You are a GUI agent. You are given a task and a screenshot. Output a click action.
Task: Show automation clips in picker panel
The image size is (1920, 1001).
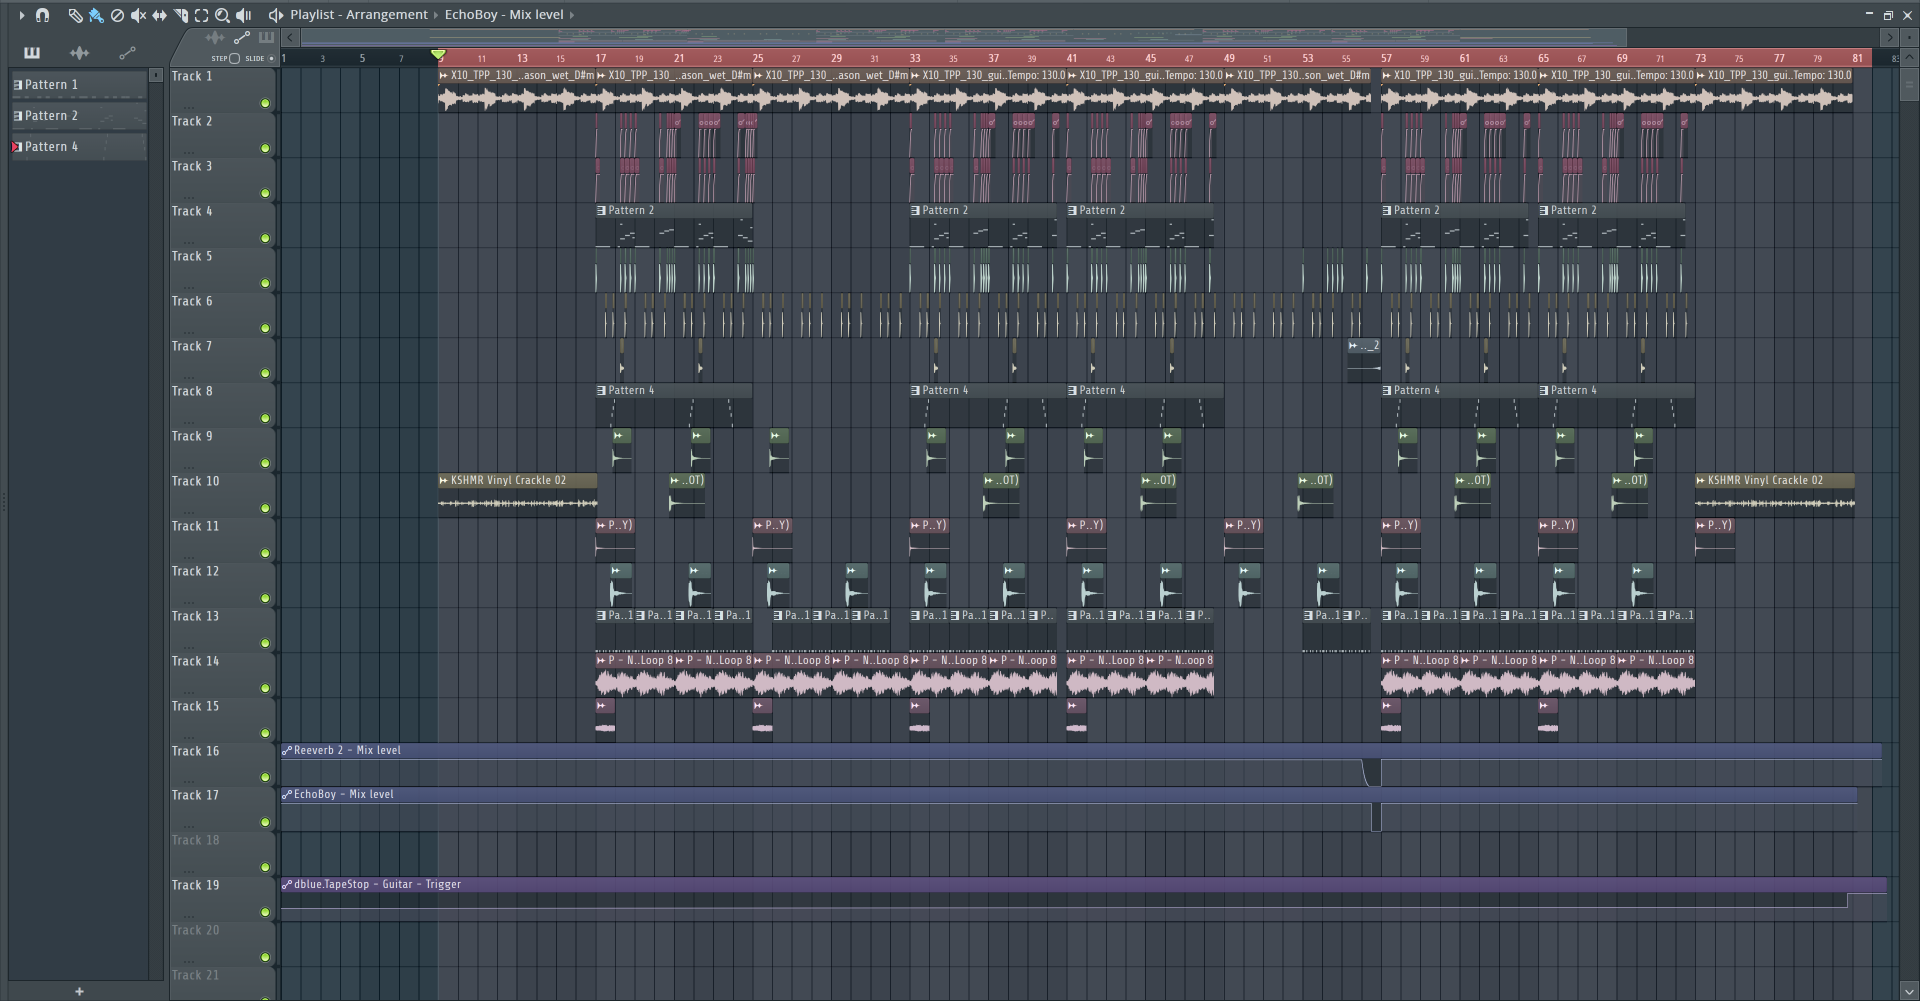[127, 53]
